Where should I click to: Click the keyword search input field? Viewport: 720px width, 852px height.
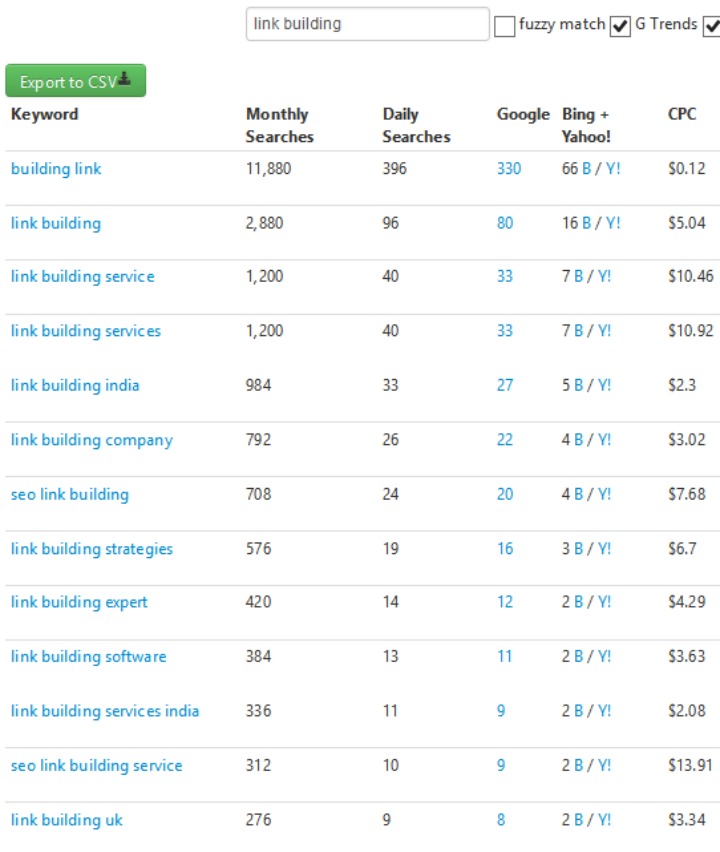[x=367, y=24]
